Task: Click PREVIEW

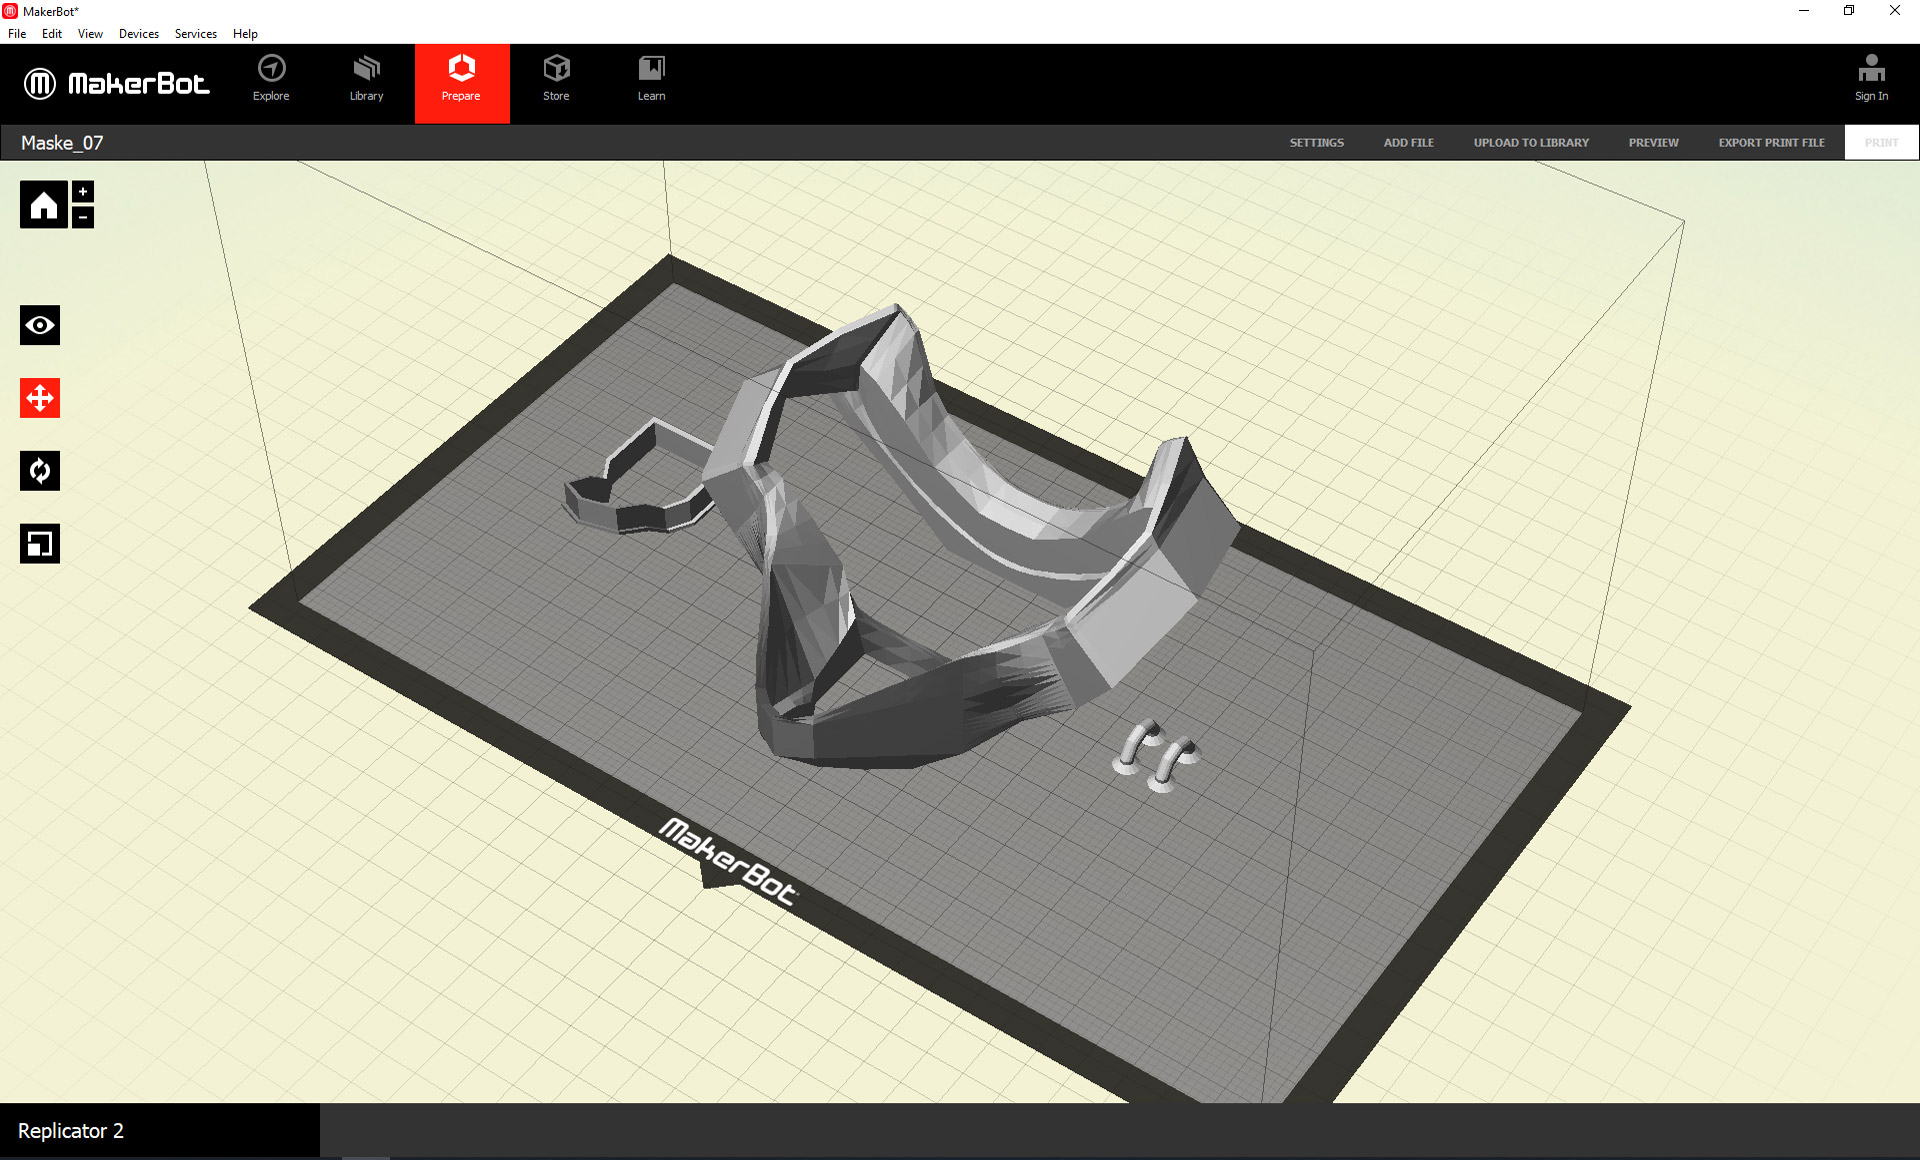Action: tap(1654, 143)
